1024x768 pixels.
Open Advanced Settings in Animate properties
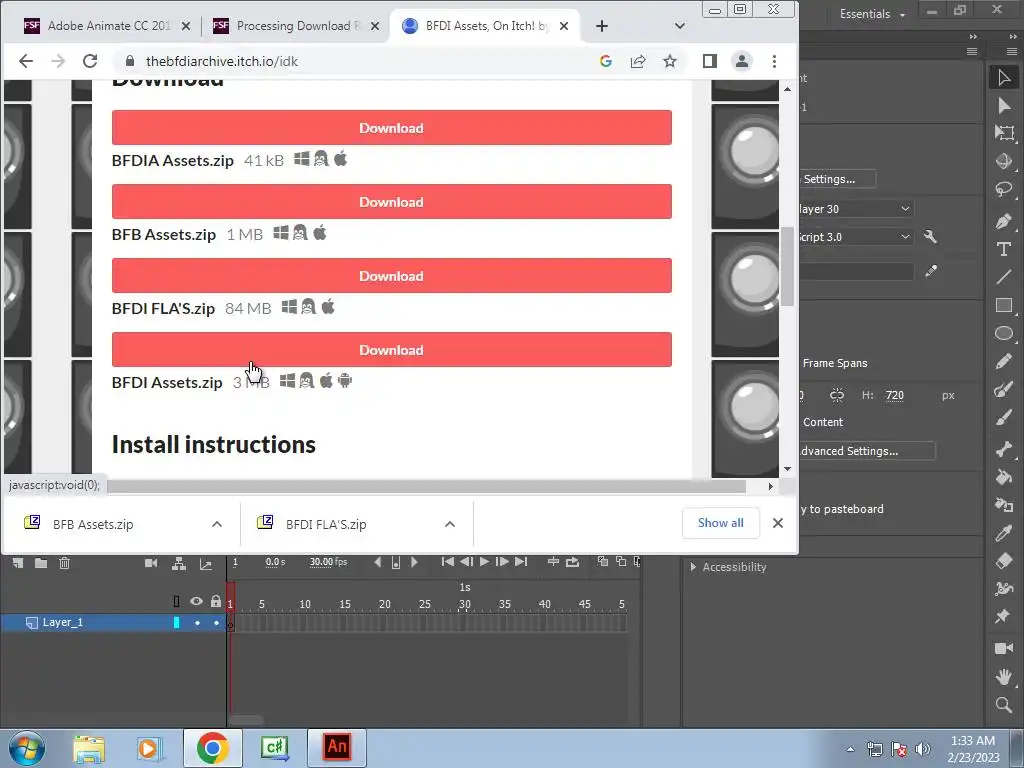866,451
